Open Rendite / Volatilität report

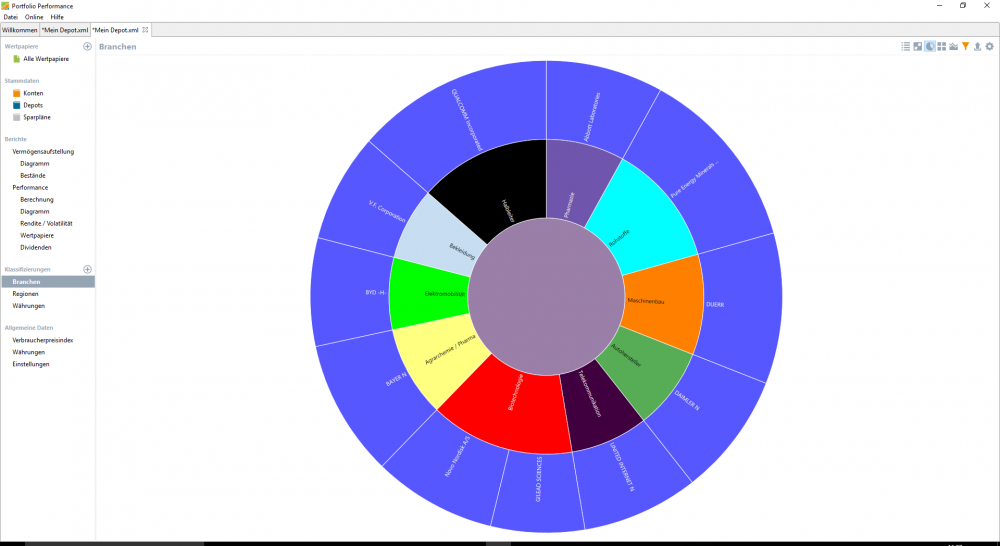(46, 223)
